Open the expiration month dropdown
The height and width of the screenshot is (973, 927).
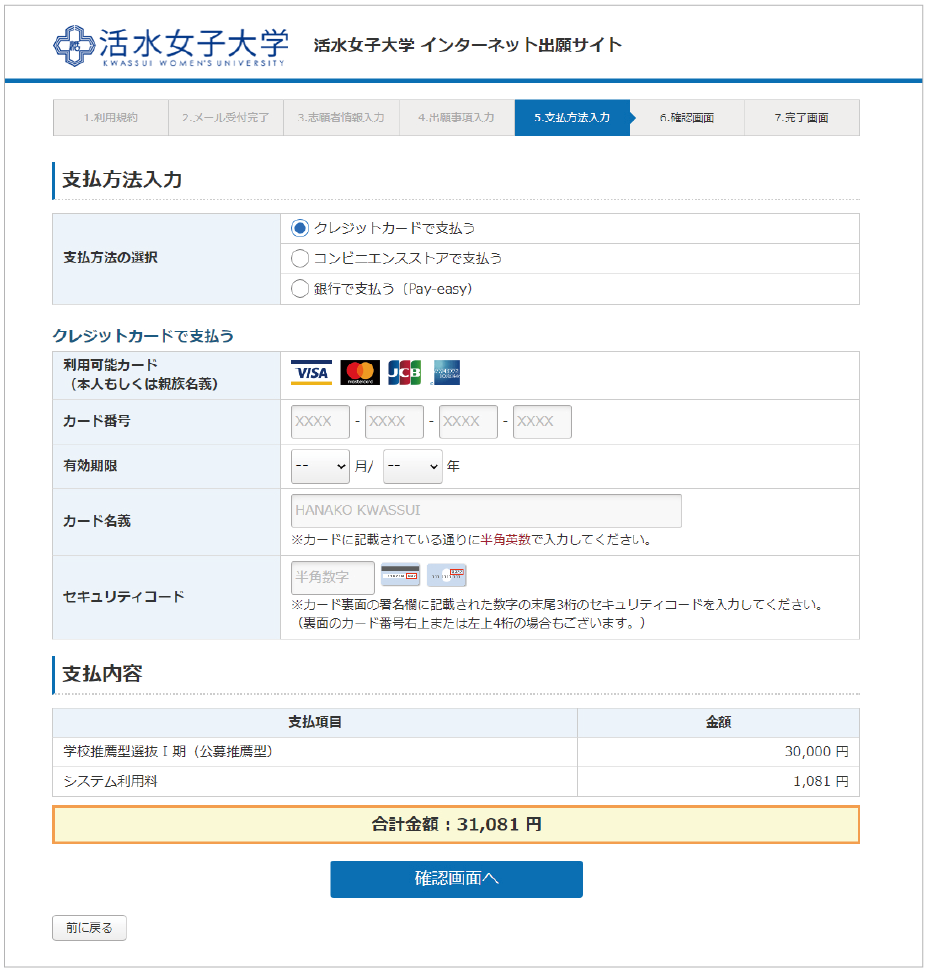click(x=320, y=466)
